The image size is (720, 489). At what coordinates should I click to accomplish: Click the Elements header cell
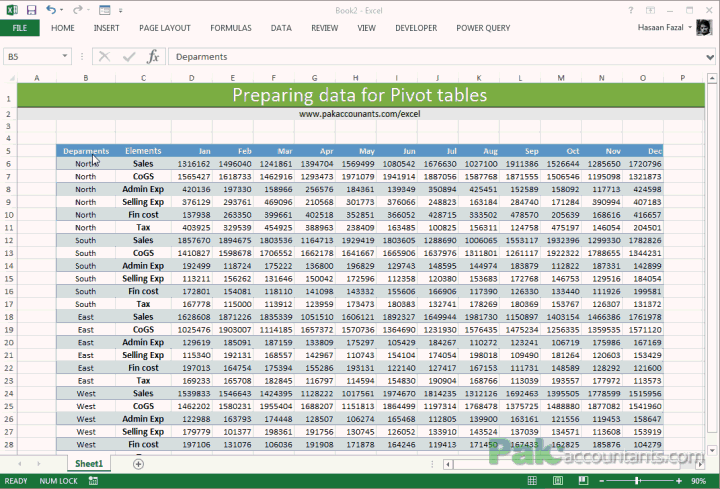coord(143,151)
